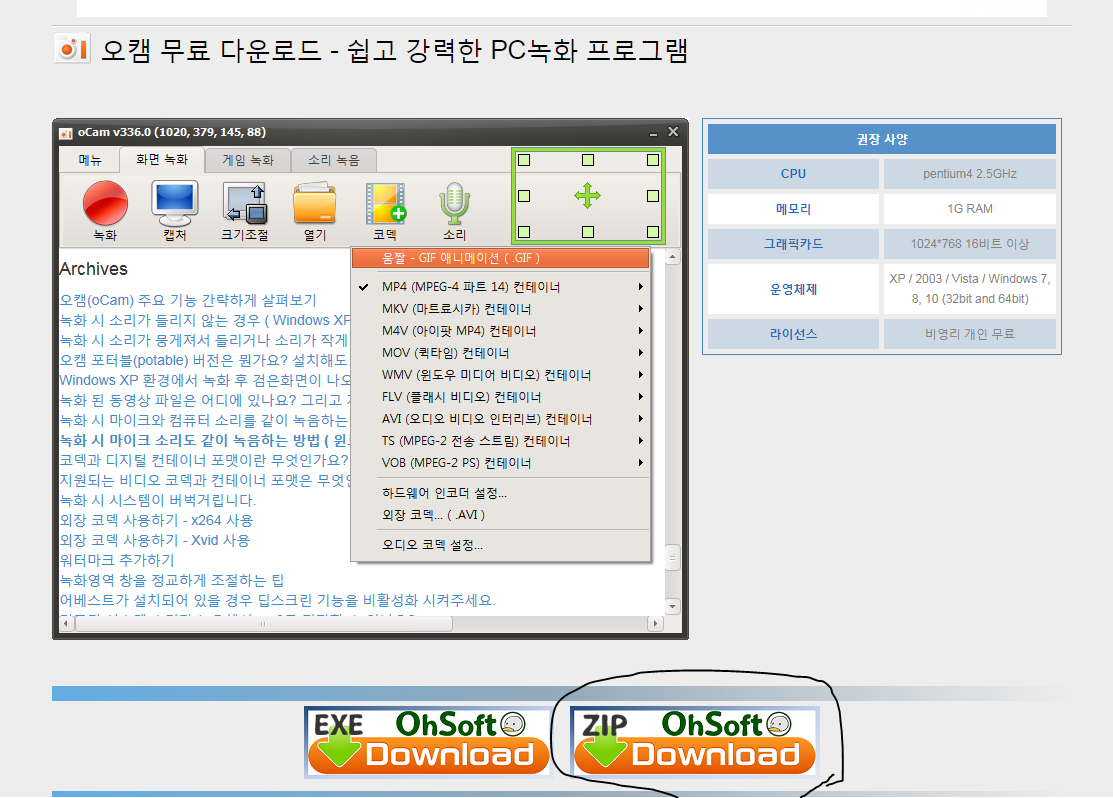The width and height of the screenshot is (1113, 798).
Task: Open 코덱과 디지털 컨테이너 포맷이란 link
Action: [204, 460]
